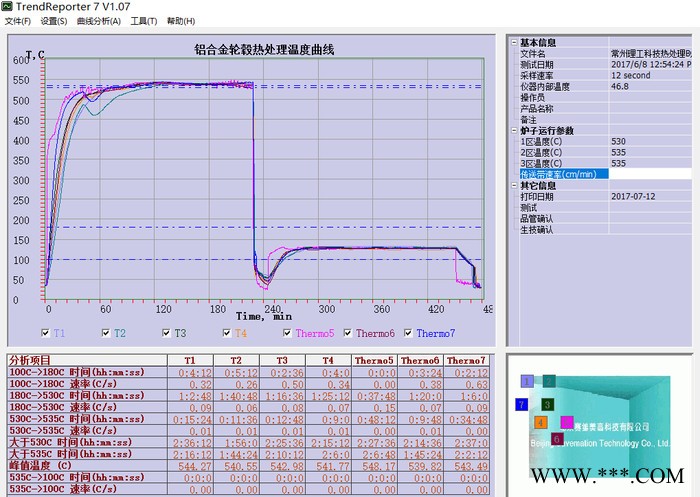This screenshot has width=700, height=497.
Task: Select blue probe marker 7 on the diagram
Action: point(521,405)
